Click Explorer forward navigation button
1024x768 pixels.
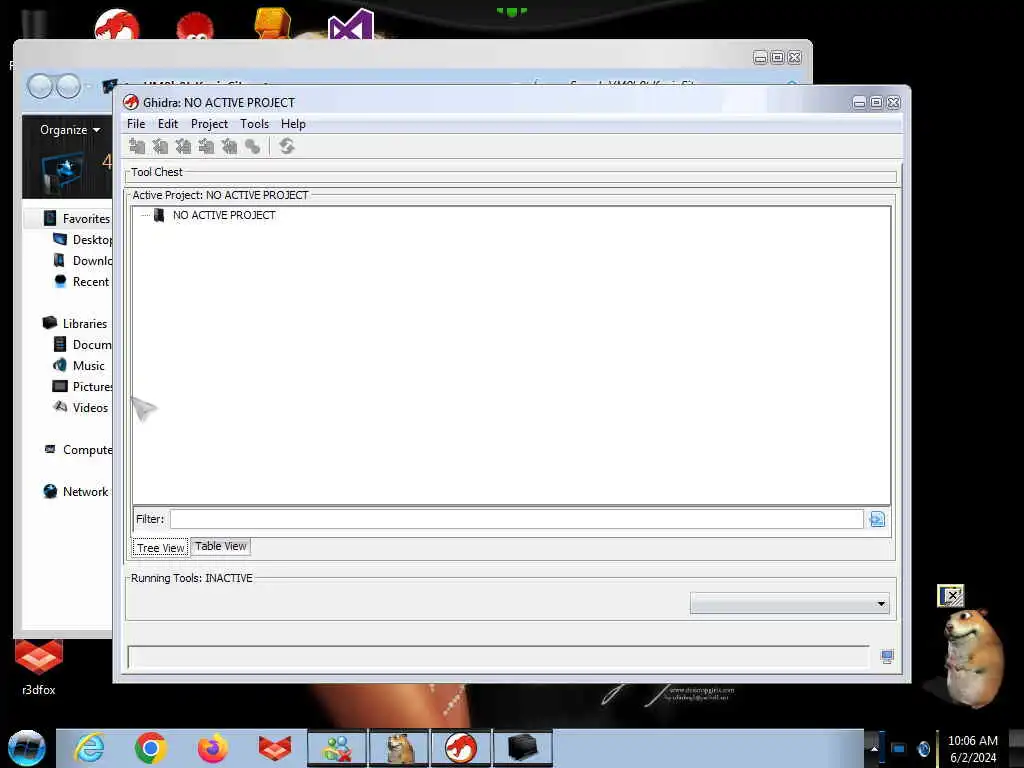coord(68,86)
